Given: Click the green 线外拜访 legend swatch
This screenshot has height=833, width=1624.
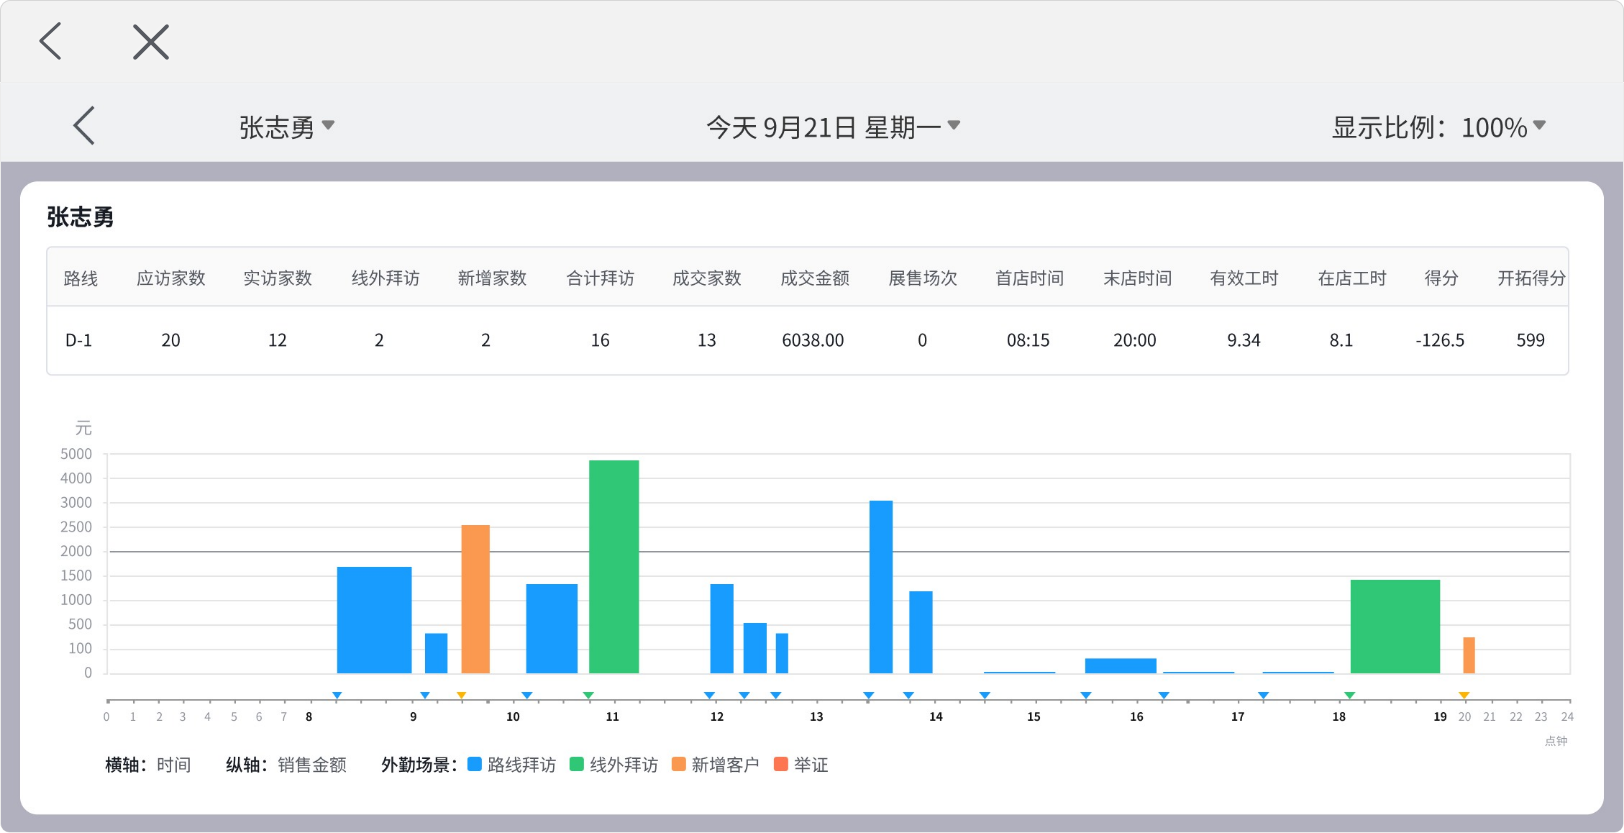Looking at the screenshot, I should click(577, 764).
